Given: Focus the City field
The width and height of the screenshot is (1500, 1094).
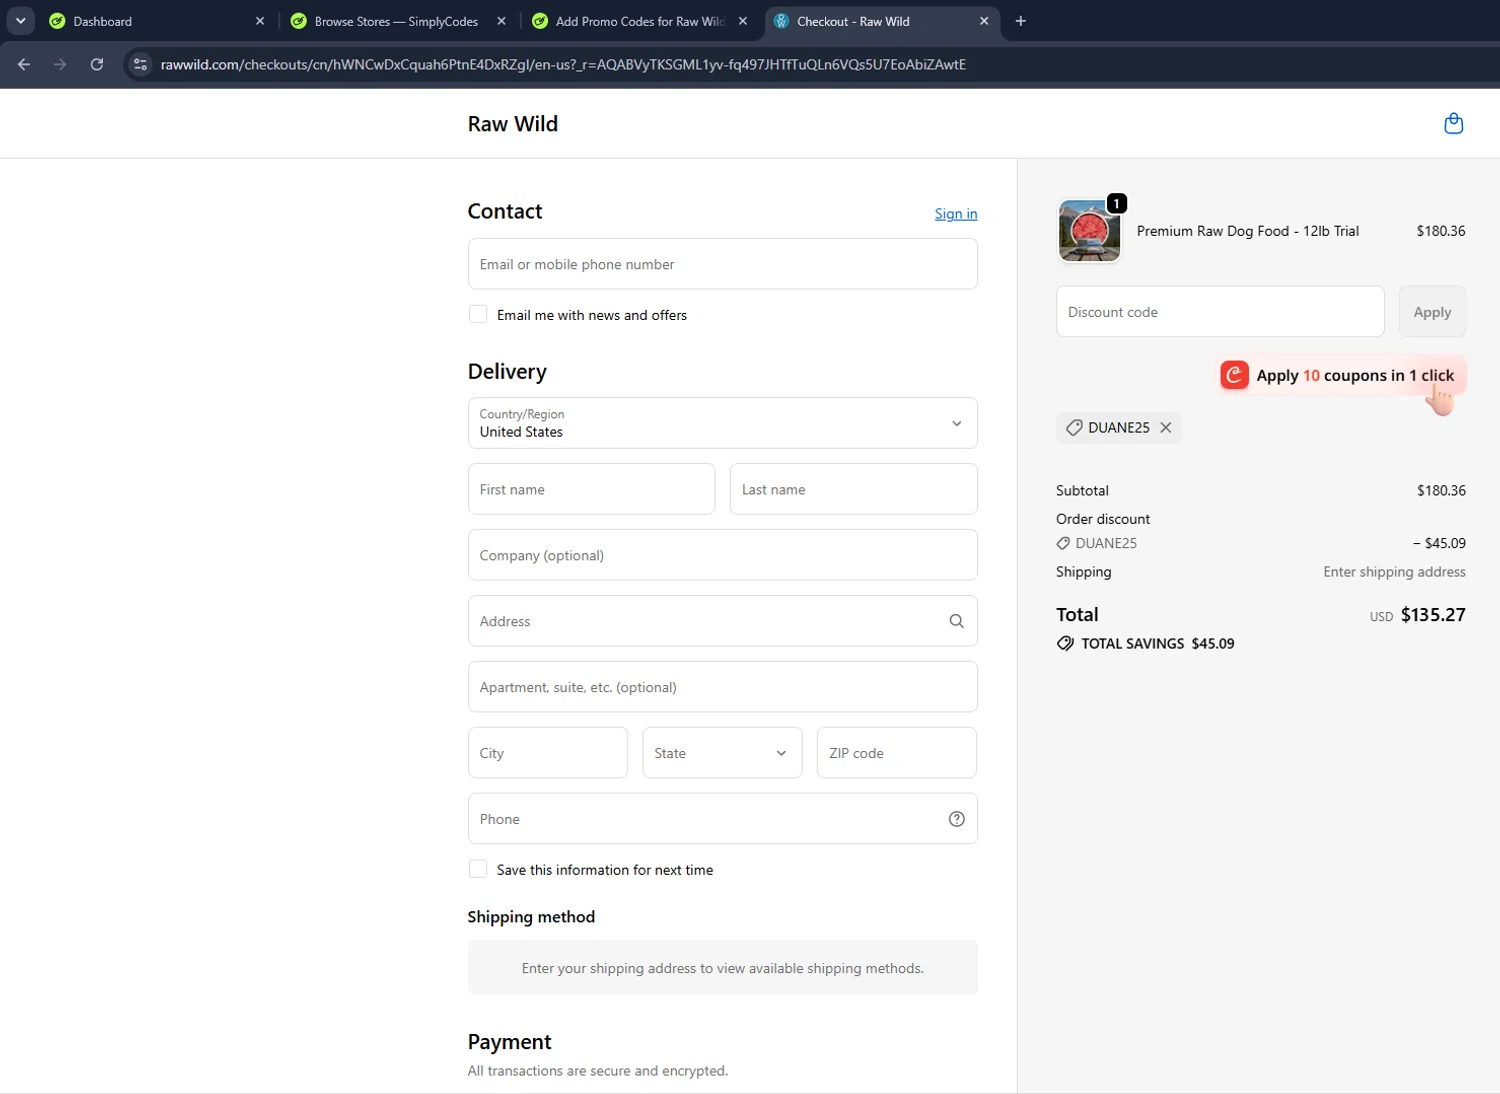Looking at the screenshot, I should coord(547,753).
